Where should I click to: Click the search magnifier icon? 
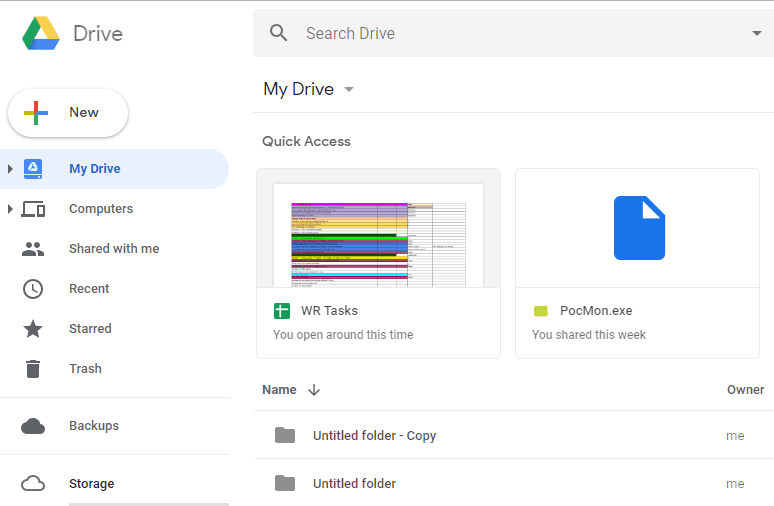(x=278, y=33)
